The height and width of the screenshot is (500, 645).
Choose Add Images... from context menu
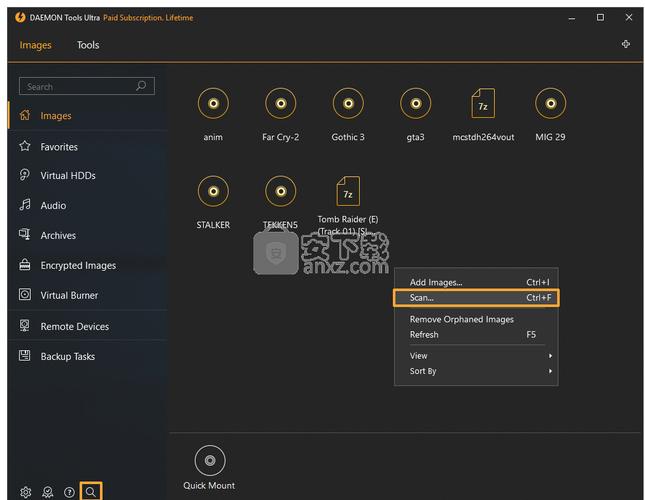click(x=476, y=282)
